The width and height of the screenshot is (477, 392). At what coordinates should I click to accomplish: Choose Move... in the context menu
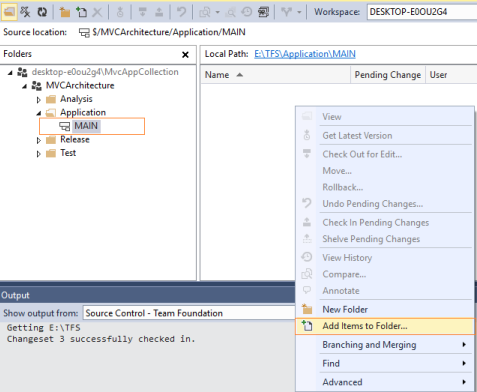point(385,171)
